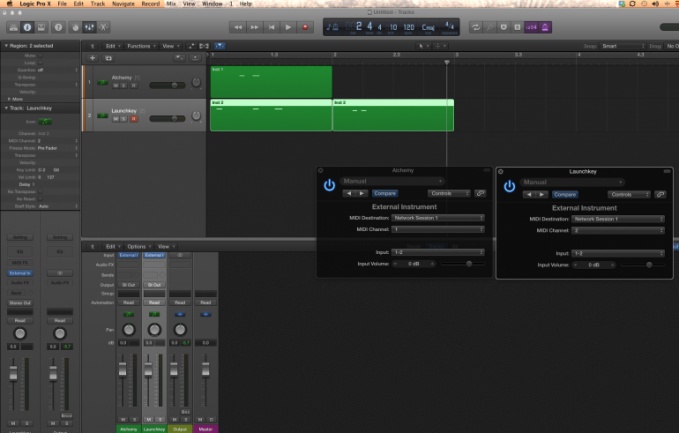
Task: Open MIDI Channel dropdown in Launchkey window
Action: tap(617, 229)
